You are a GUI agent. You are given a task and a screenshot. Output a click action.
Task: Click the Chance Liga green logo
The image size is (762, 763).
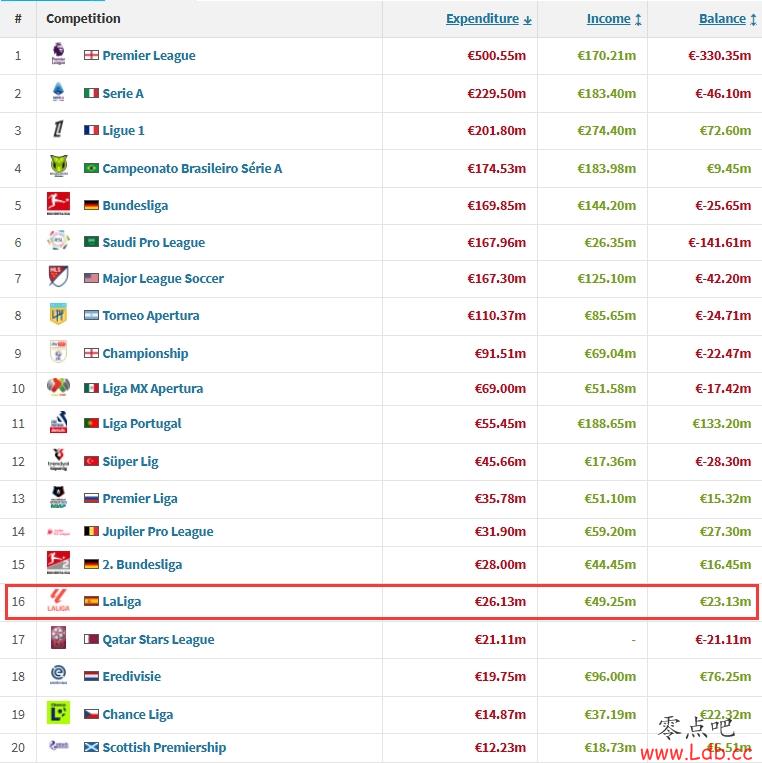pyautogui.click(x=58, y=713)
